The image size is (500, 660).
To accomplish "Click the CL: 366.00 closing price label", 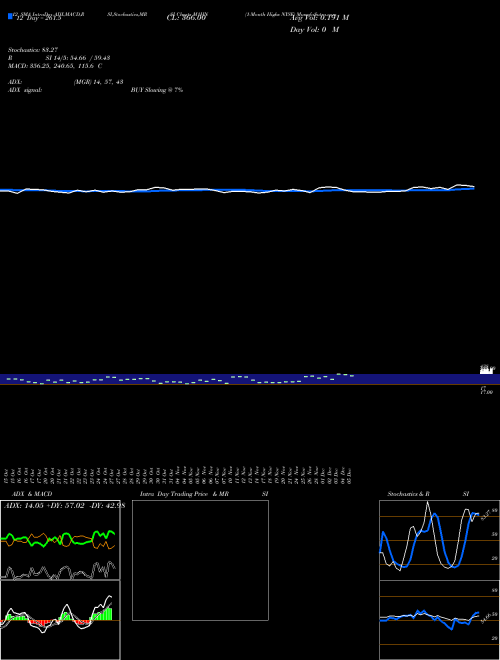I will click(186, 18).
